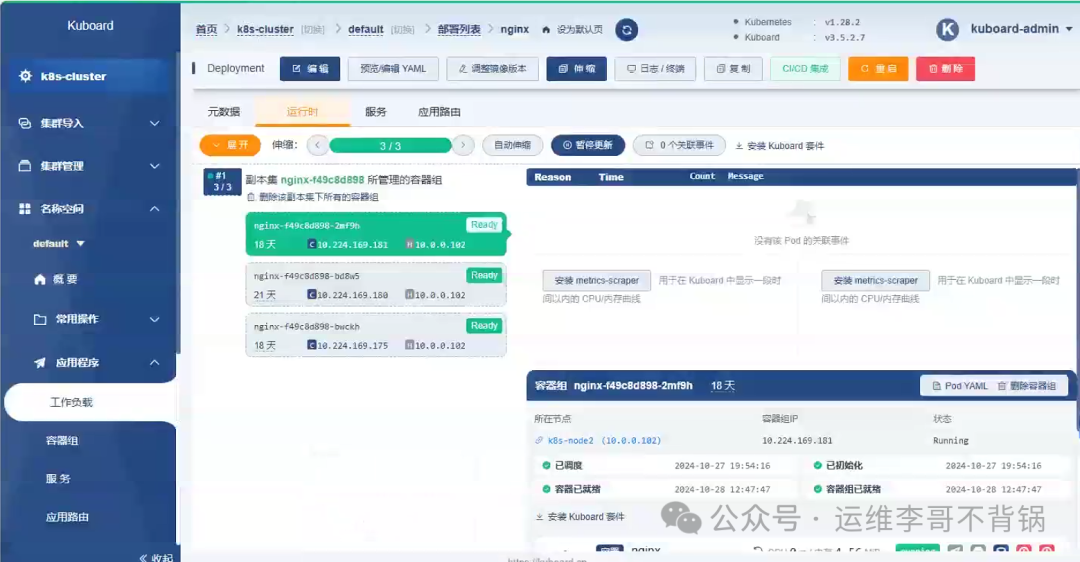Viewport: 1080px width, 562px height.
Task: Click the orange 展开 expand button
Action: (230, 145)
